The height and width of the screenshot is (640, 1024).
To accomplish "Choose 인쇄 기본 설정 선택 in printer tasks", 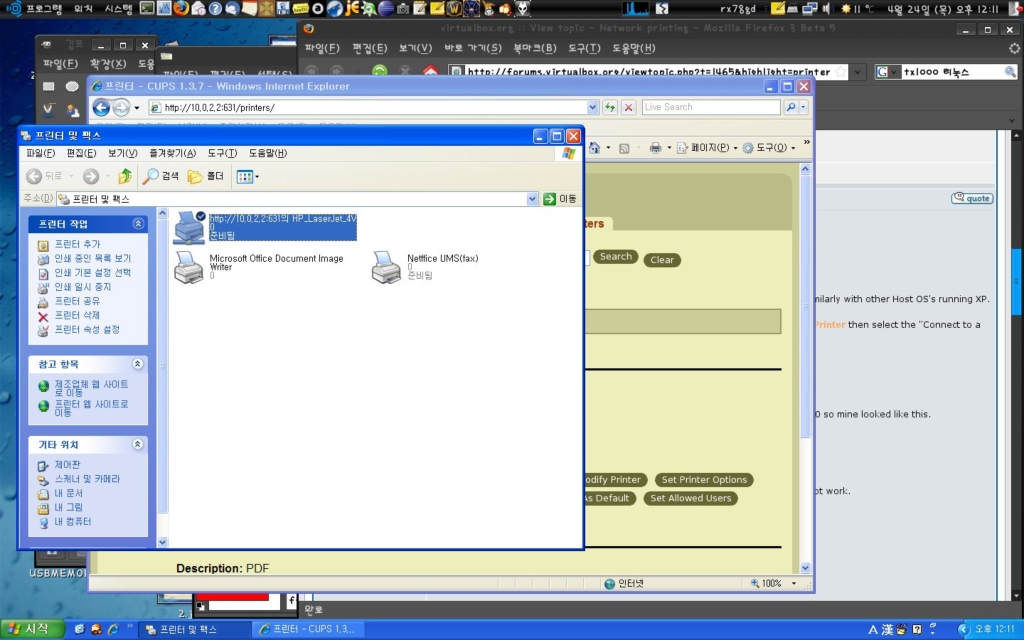I will (x=92, y=273).
